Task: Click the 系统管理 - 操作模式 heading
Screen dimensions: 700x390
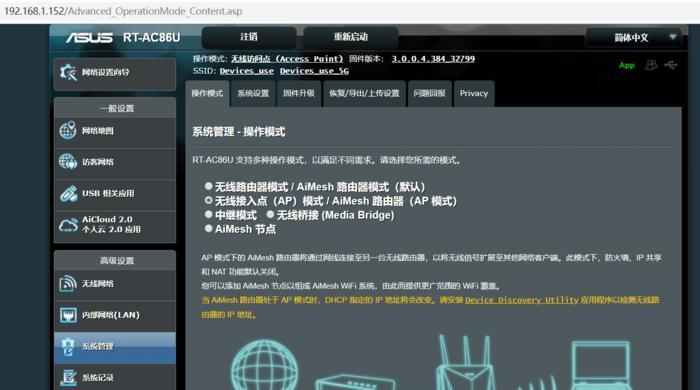Action: [239, 132]
